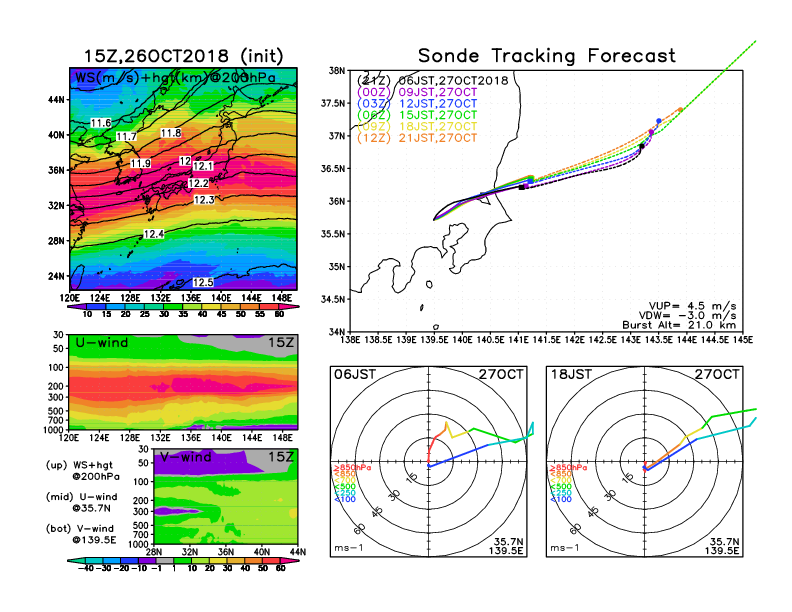Click the 11.7 height contour label
The height and width of the screenshot is (612, 792).
[x=126, y=136]
